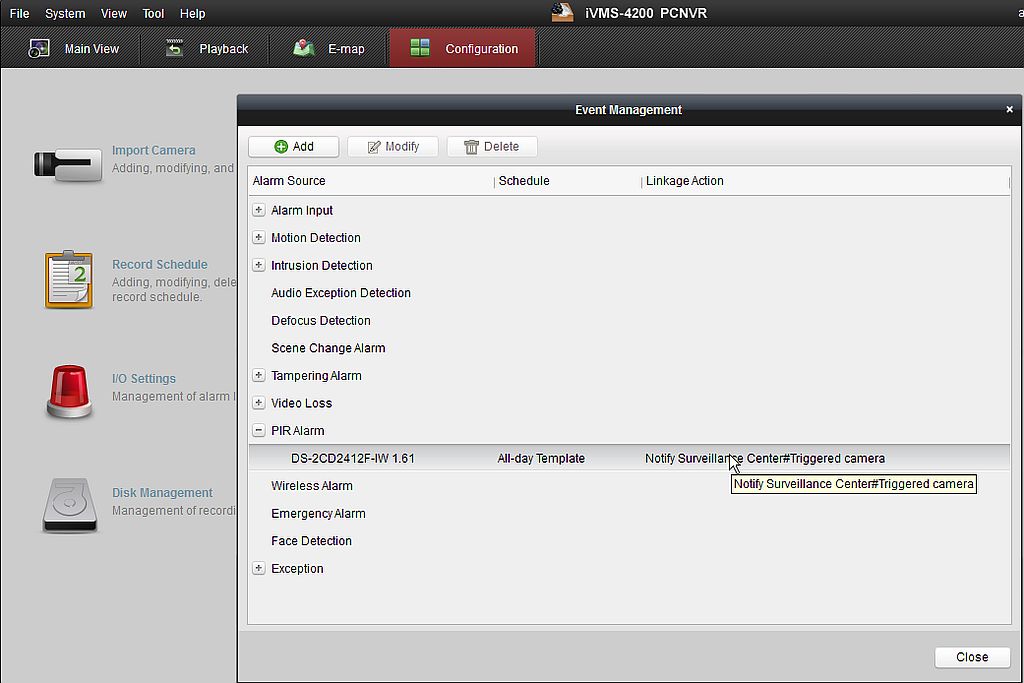Click the Main View monitor icon
Viewport: 1024px width, 683px height.
click(x=39, y=48)
